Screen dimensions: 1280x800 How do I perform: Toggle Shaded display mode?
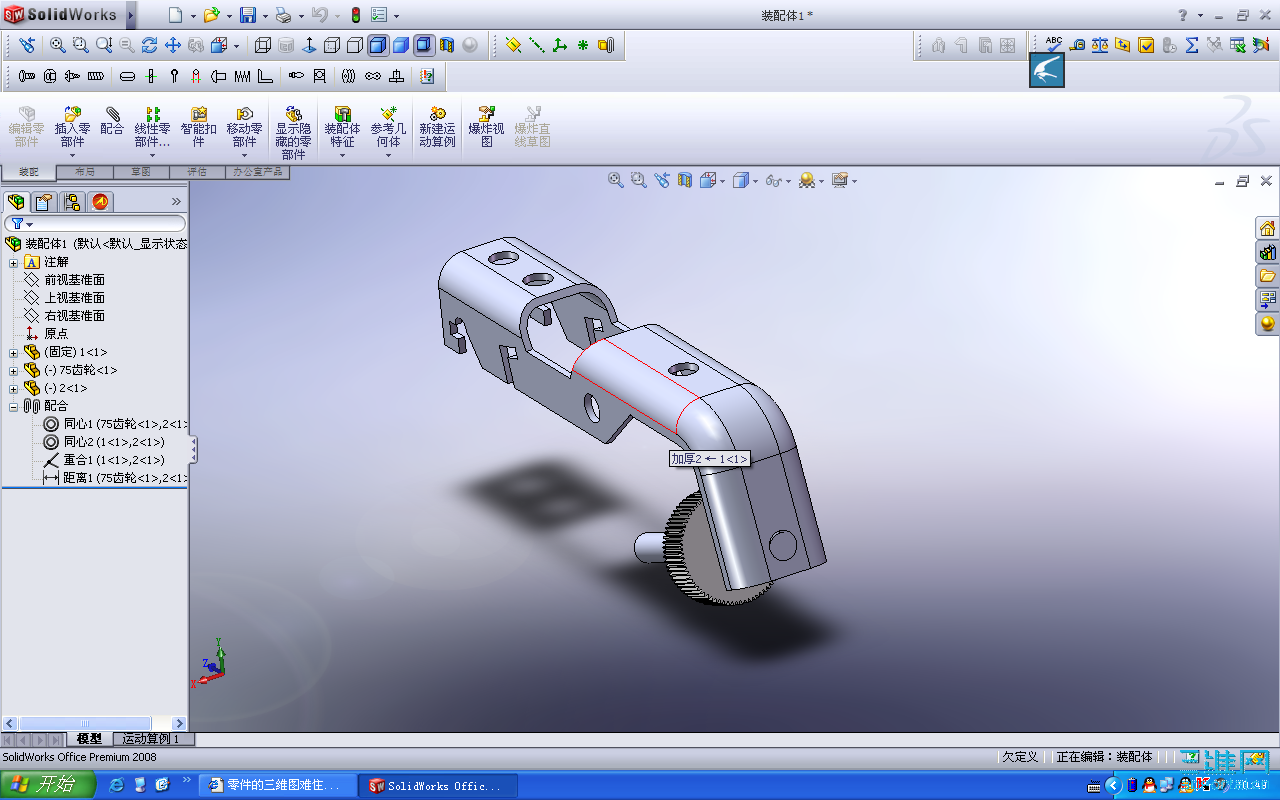pos(401,45)
